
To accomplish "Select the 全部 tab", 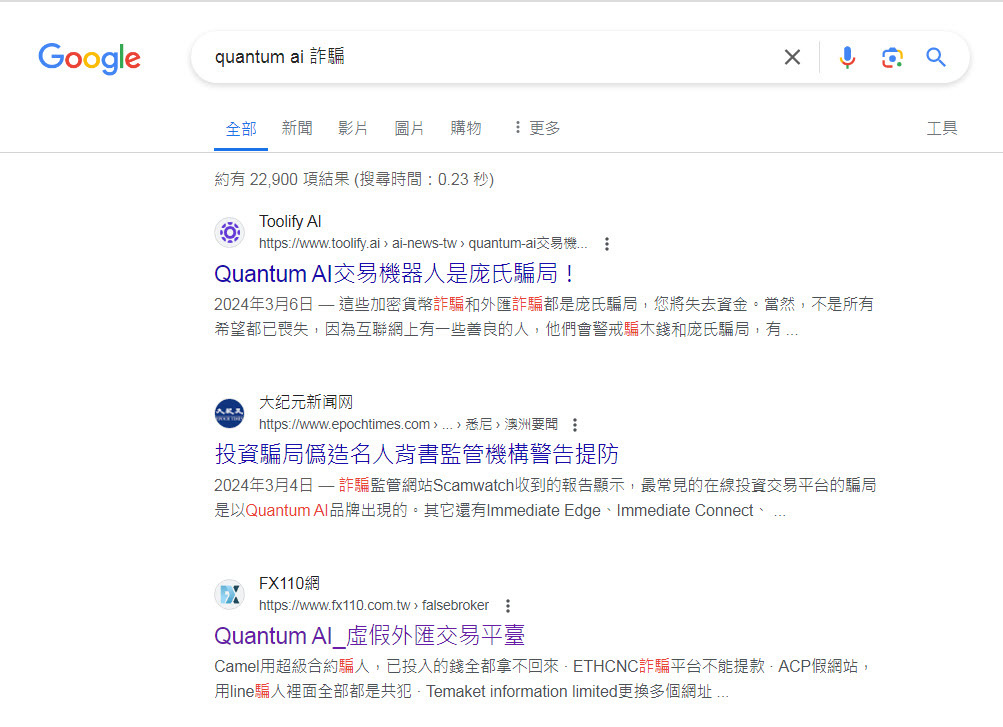I will point(241,129).
